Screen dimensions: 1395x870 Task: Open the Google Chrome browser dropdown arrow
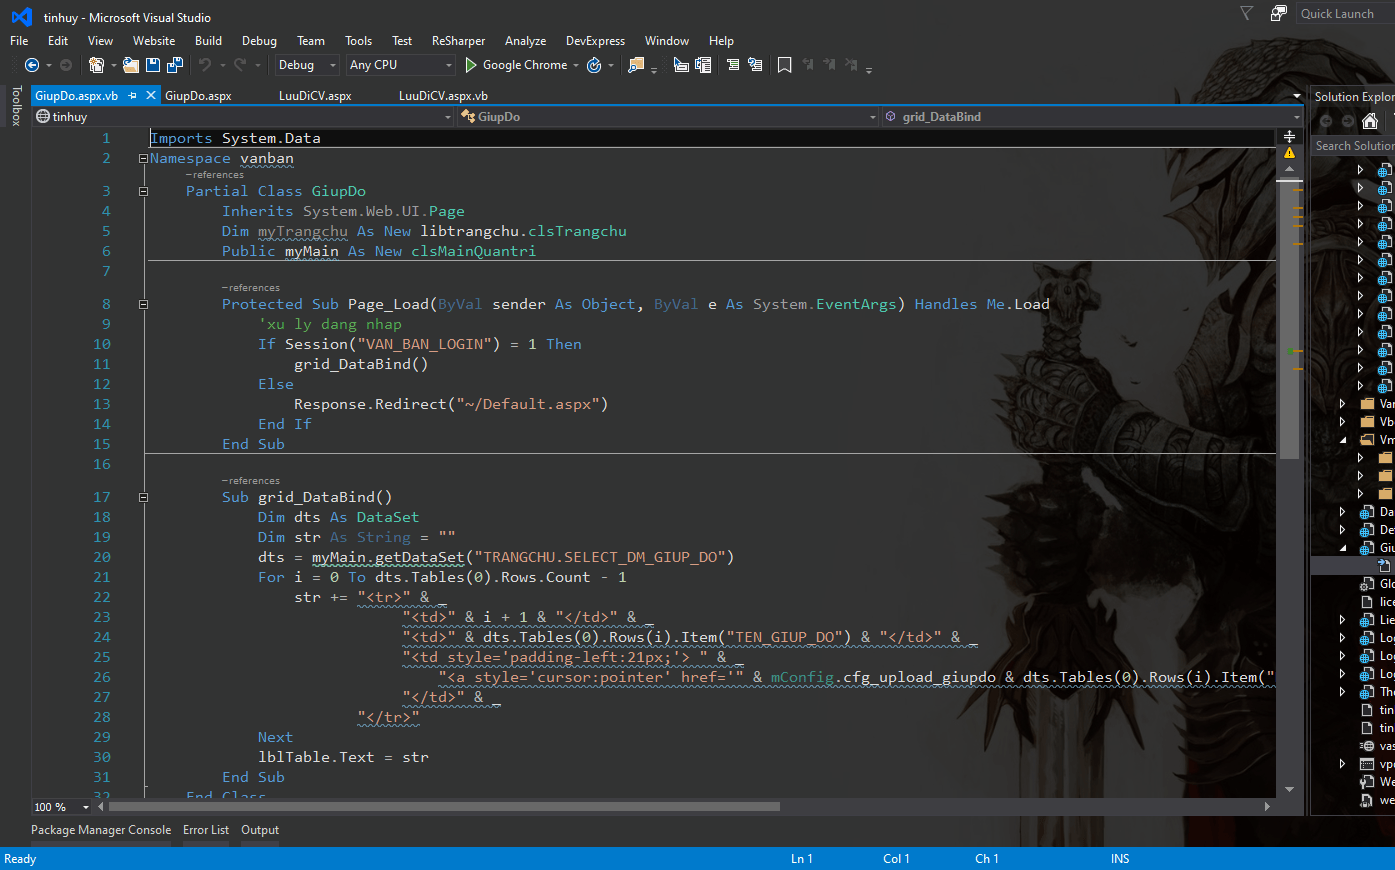pos(577,65)
